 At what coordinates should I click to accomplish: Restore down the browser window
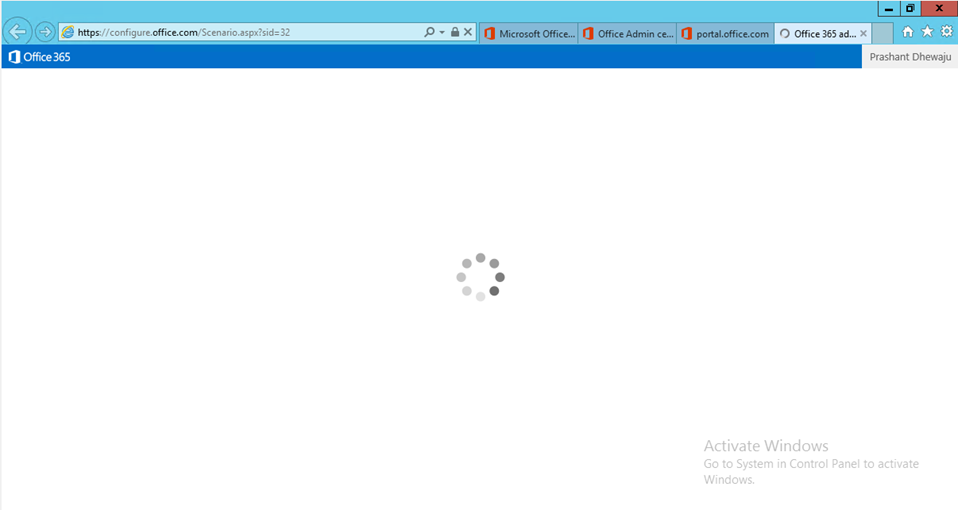[x=910, y=9]
